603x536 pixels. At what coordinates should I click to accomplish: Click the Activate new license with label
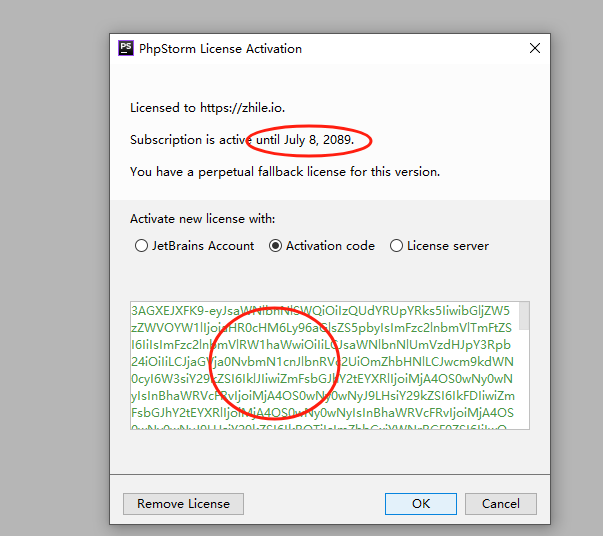(203, 219)
